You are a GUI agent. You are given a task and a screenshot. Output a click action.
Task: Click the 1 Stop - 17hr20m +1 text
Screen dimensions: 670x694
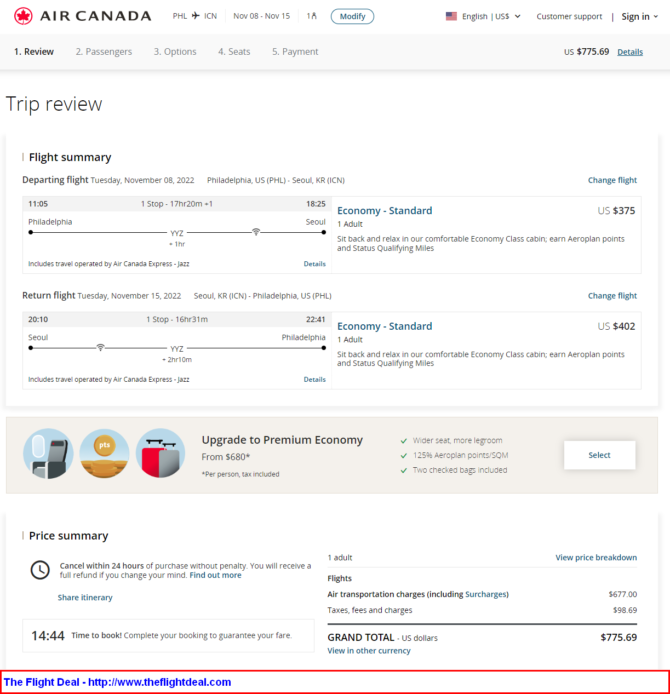(x=177, y=204)
